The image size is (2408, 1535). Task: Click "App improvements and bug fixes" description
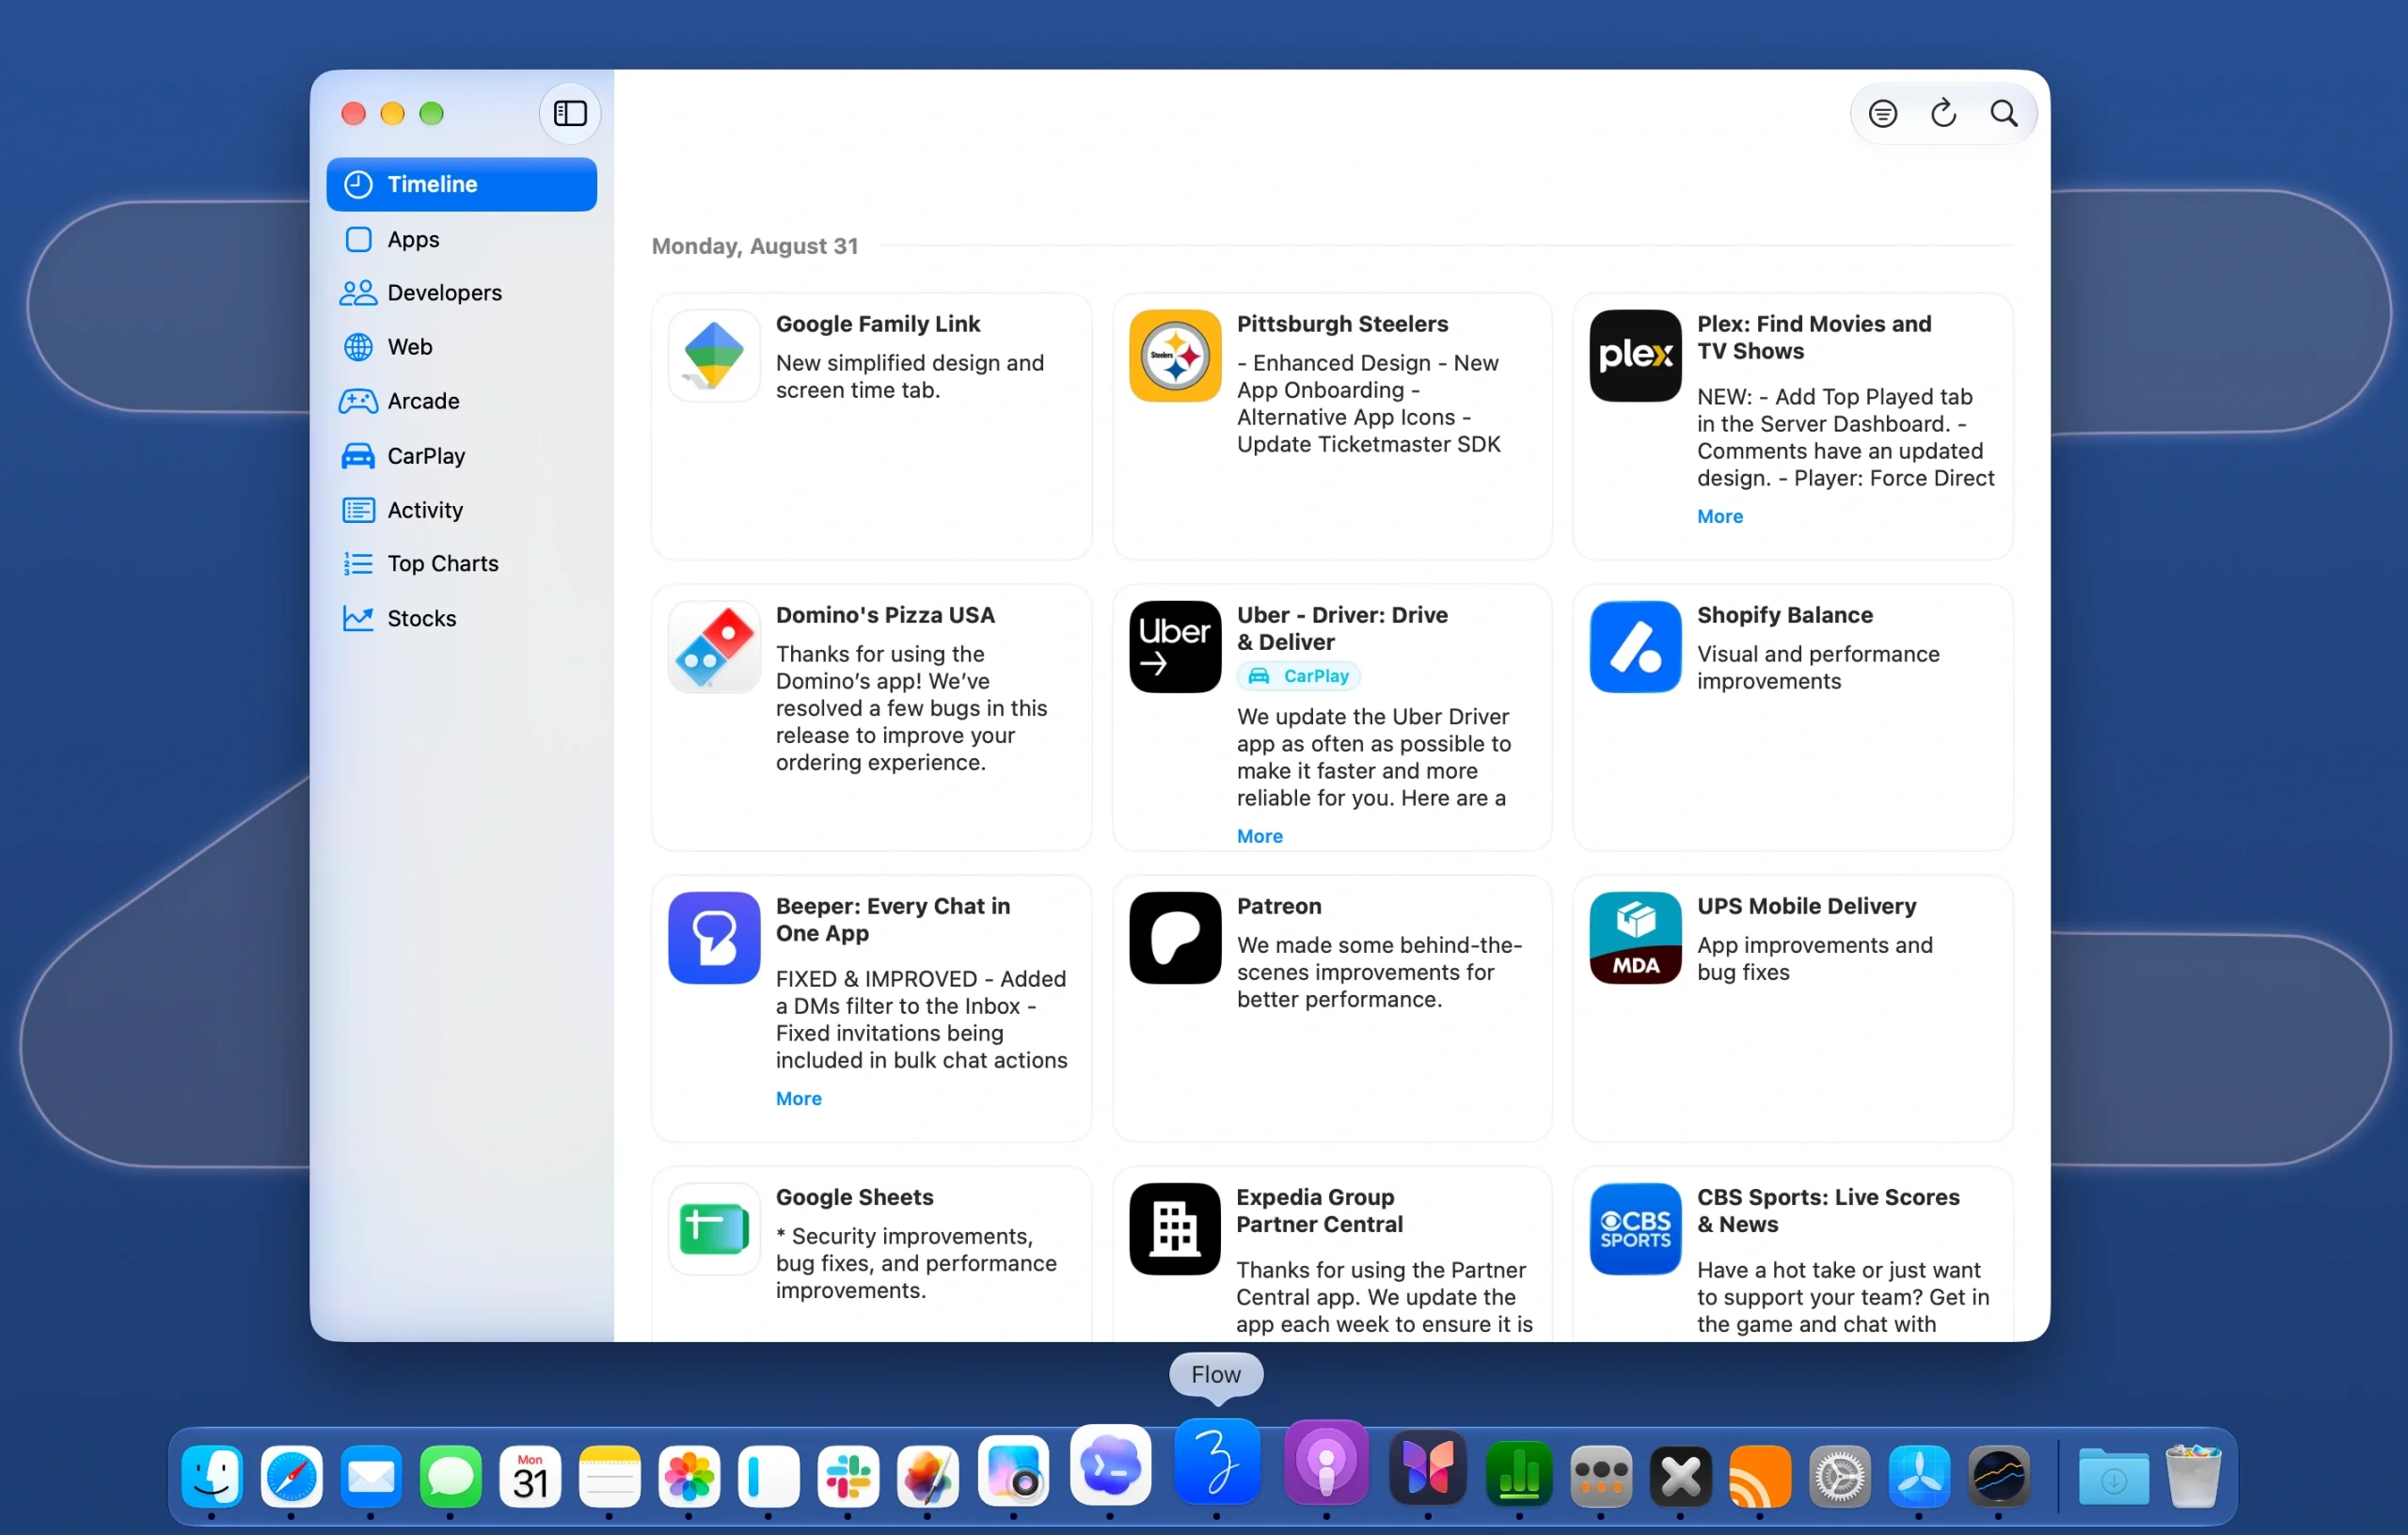tap(1815, 959)
